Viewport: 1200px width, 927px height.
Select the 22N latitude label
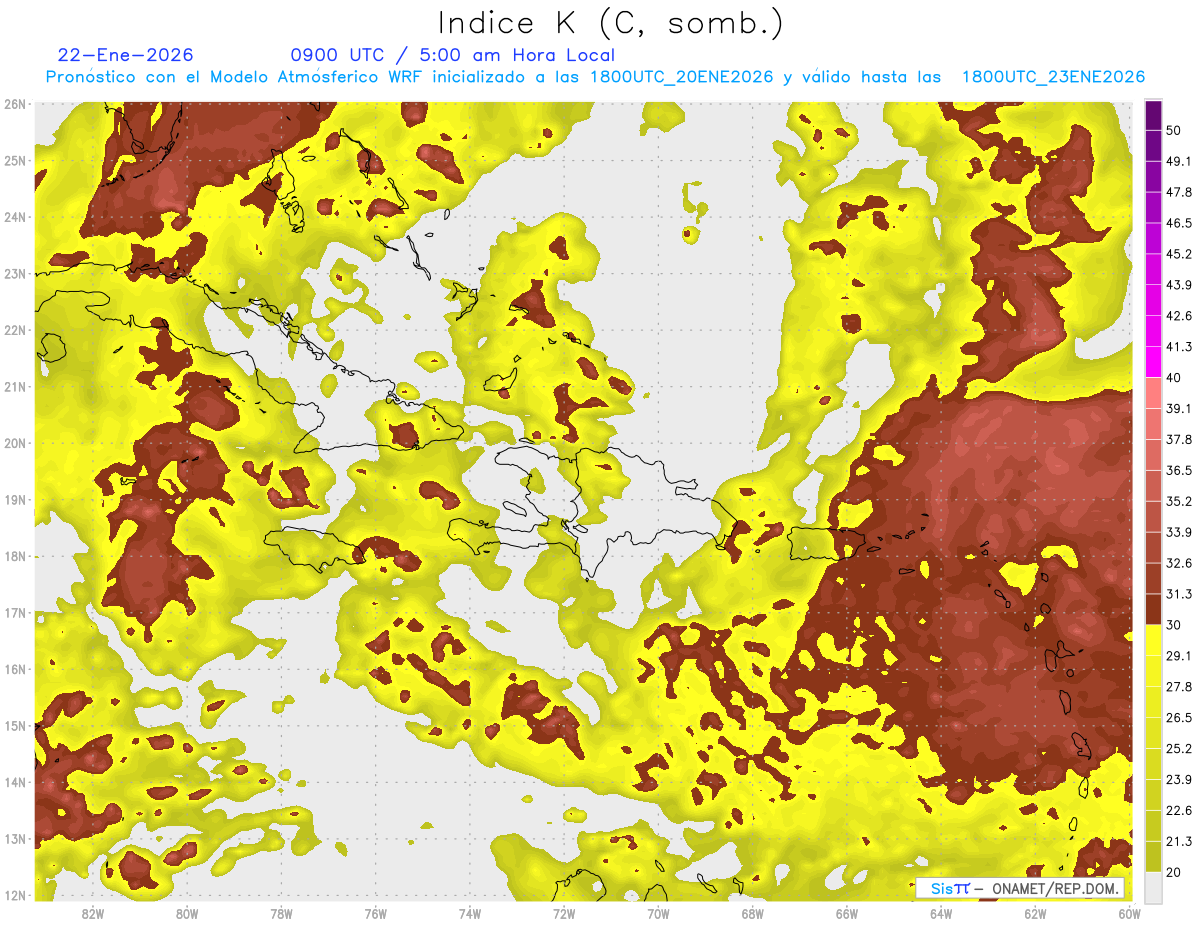tap(14, 330)
